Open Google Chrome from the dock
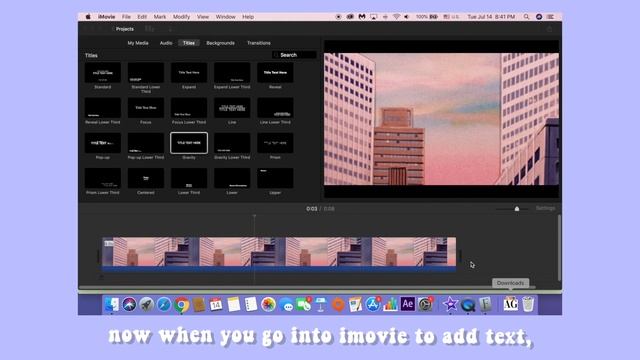 [182, 304]
